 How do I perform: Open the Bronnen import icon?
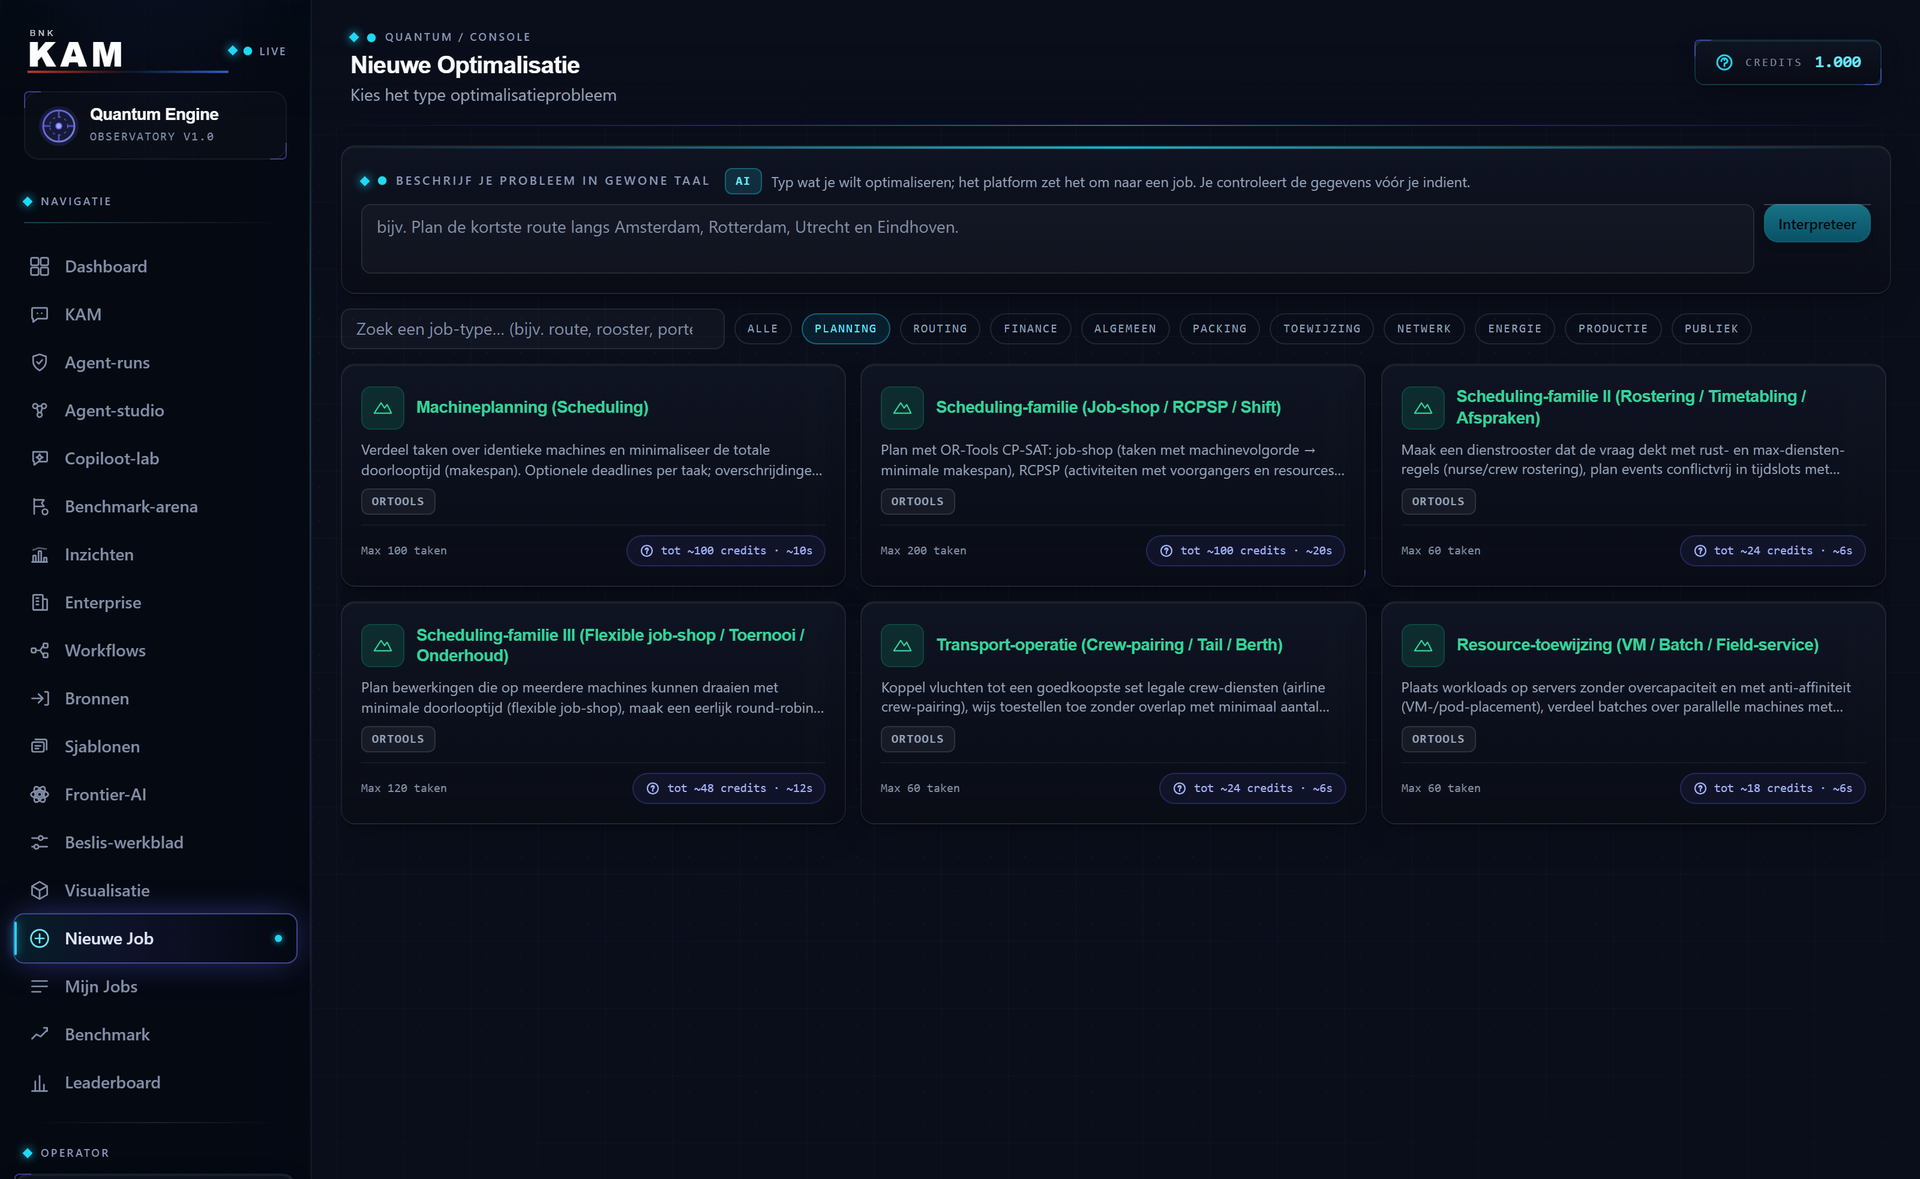pyautogui.click(x=39, y=698)
